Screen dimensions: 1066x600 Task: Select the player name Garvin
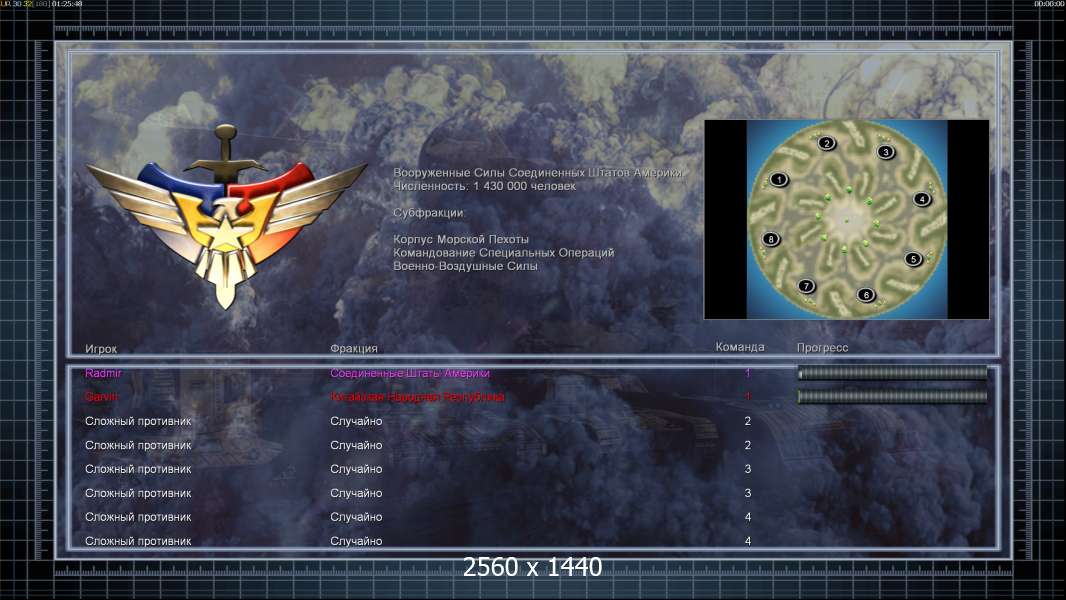tap(101, 397)
